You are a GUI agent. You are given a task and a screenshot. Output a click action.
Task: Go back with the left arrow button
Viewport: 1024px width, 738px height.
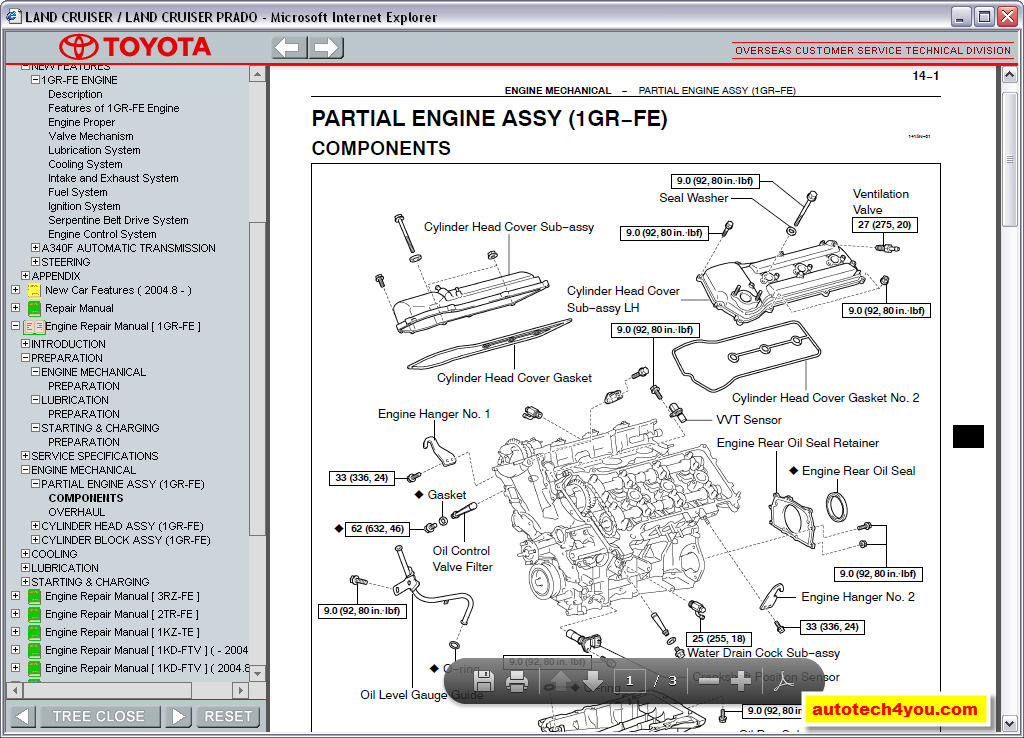[x=288, y=47]
